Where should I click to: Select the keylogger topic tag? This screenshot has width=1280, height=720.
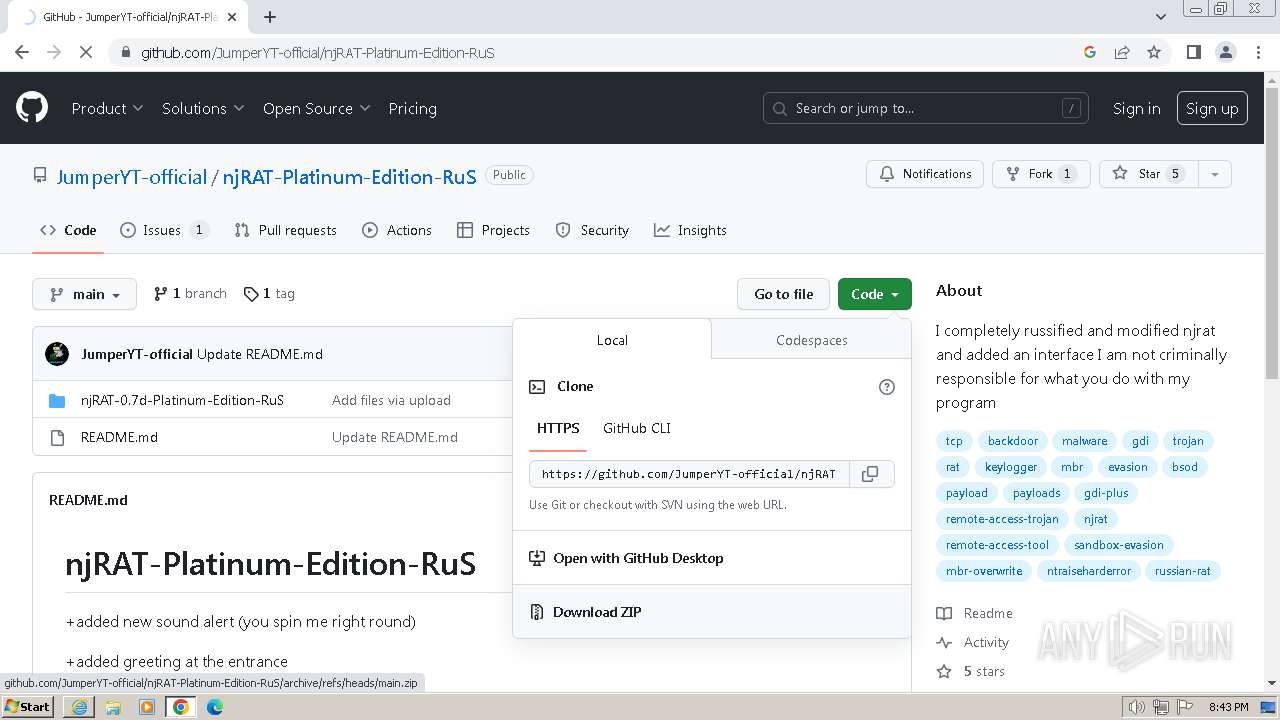(x=1011, y=467)
